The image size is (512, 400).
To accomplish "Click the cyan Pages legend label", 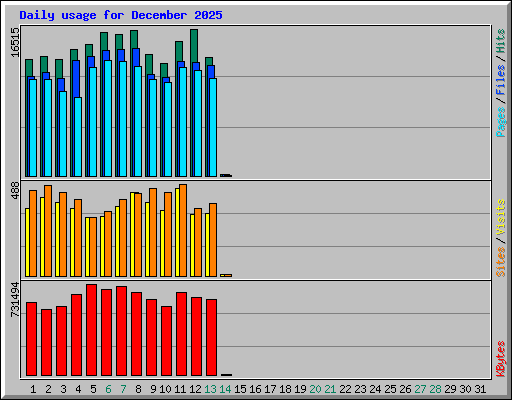I will coord(500,122).
